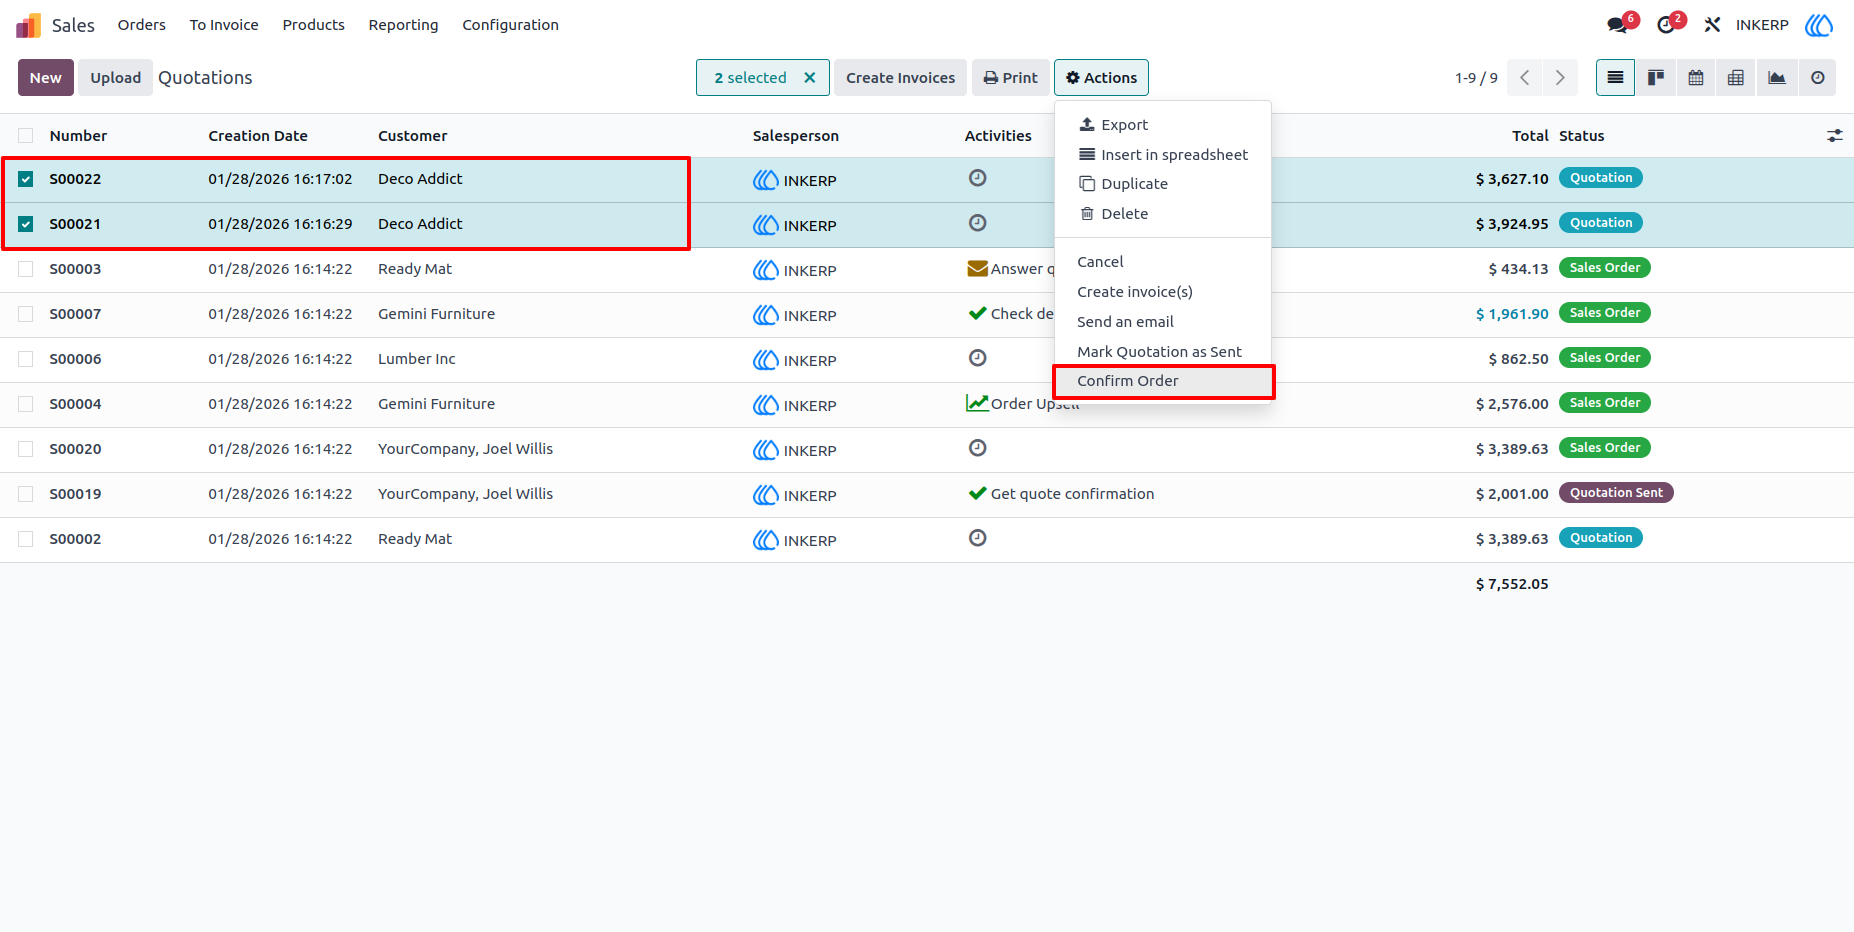Open the activities clock notification icon
The width and height of the screenshot is (1854, 932).
point(1668,24)
